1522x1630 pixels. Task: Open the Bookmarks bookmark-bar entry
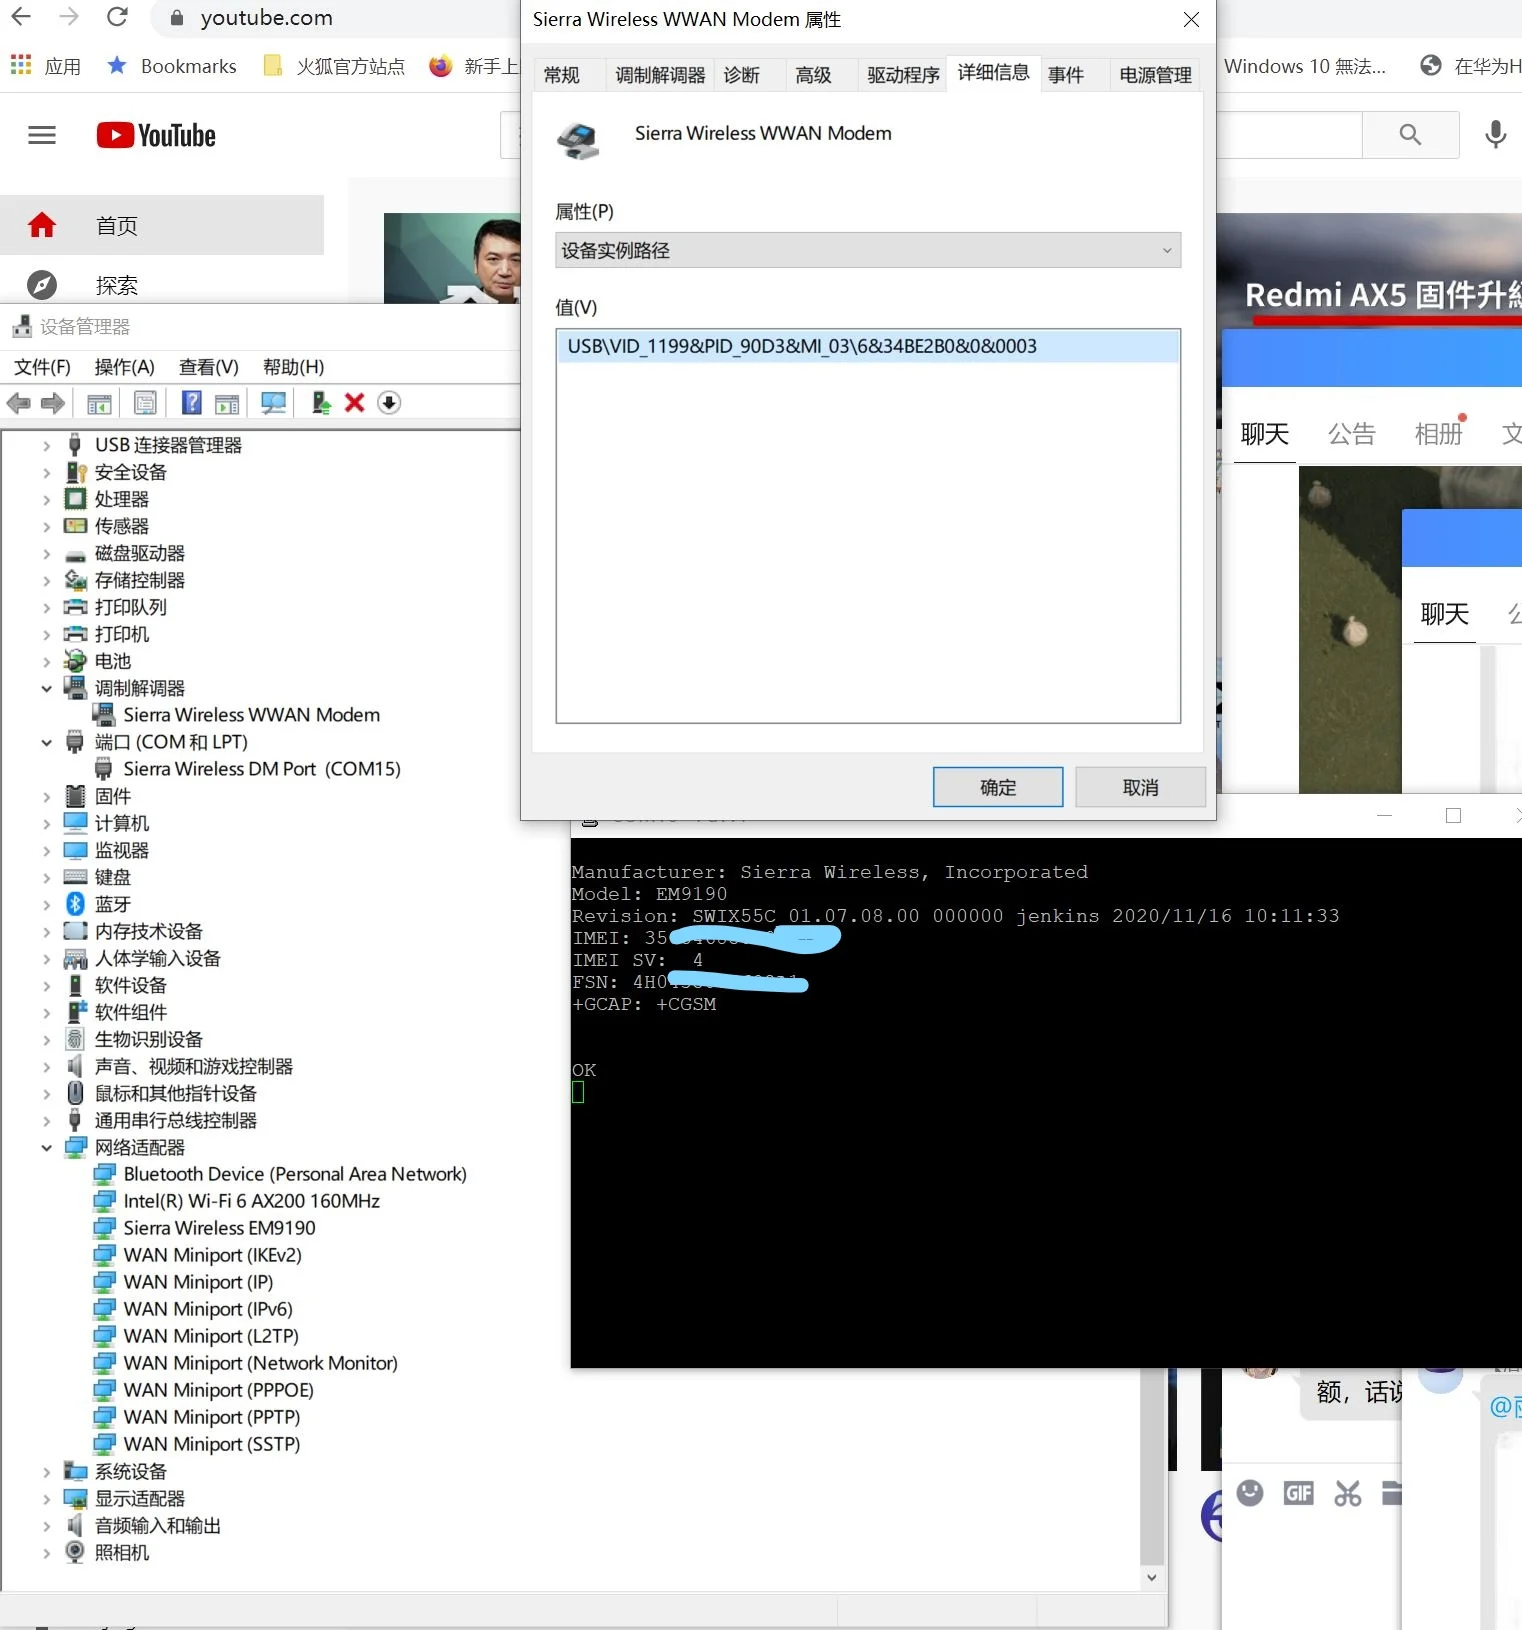[x=172, y=66]
